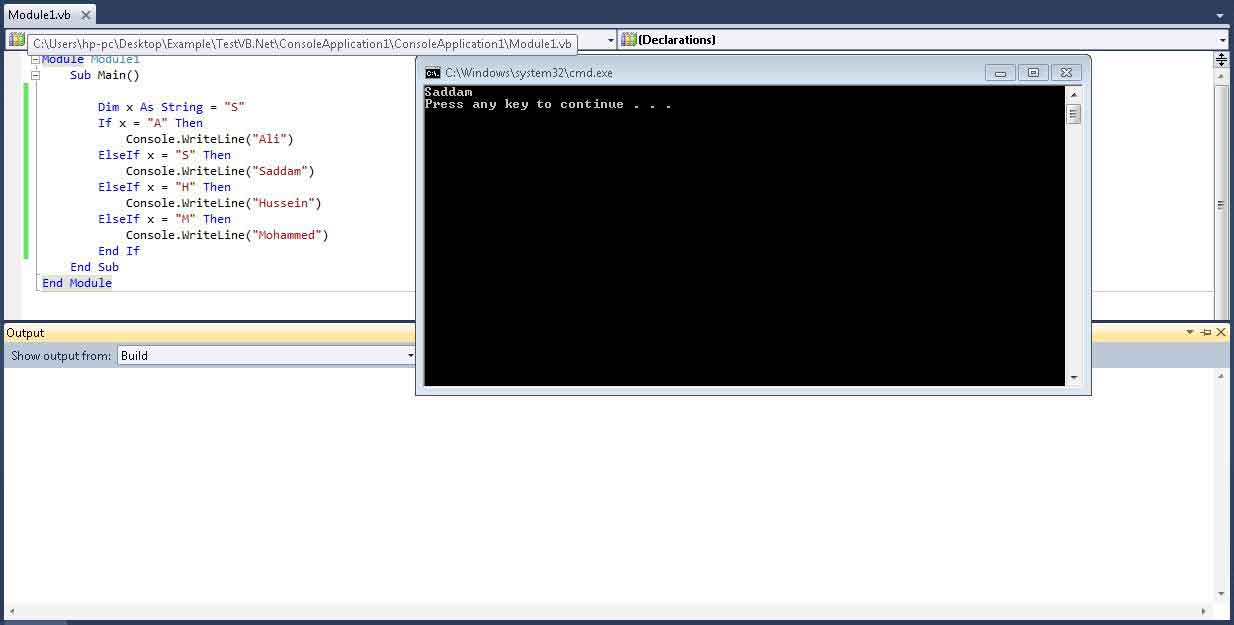The height and width of the screenshot is (625, 1234).
Task: Click the Declarations dropdown icon
Action: point(629,40)
